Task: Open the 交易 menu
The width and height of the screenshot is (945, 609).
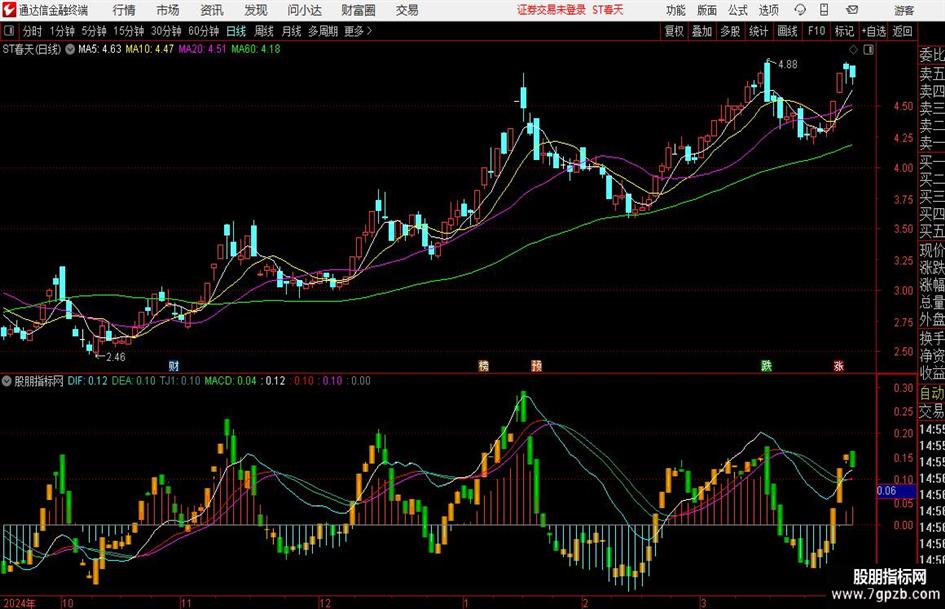Action: click(x=407, y=10)
